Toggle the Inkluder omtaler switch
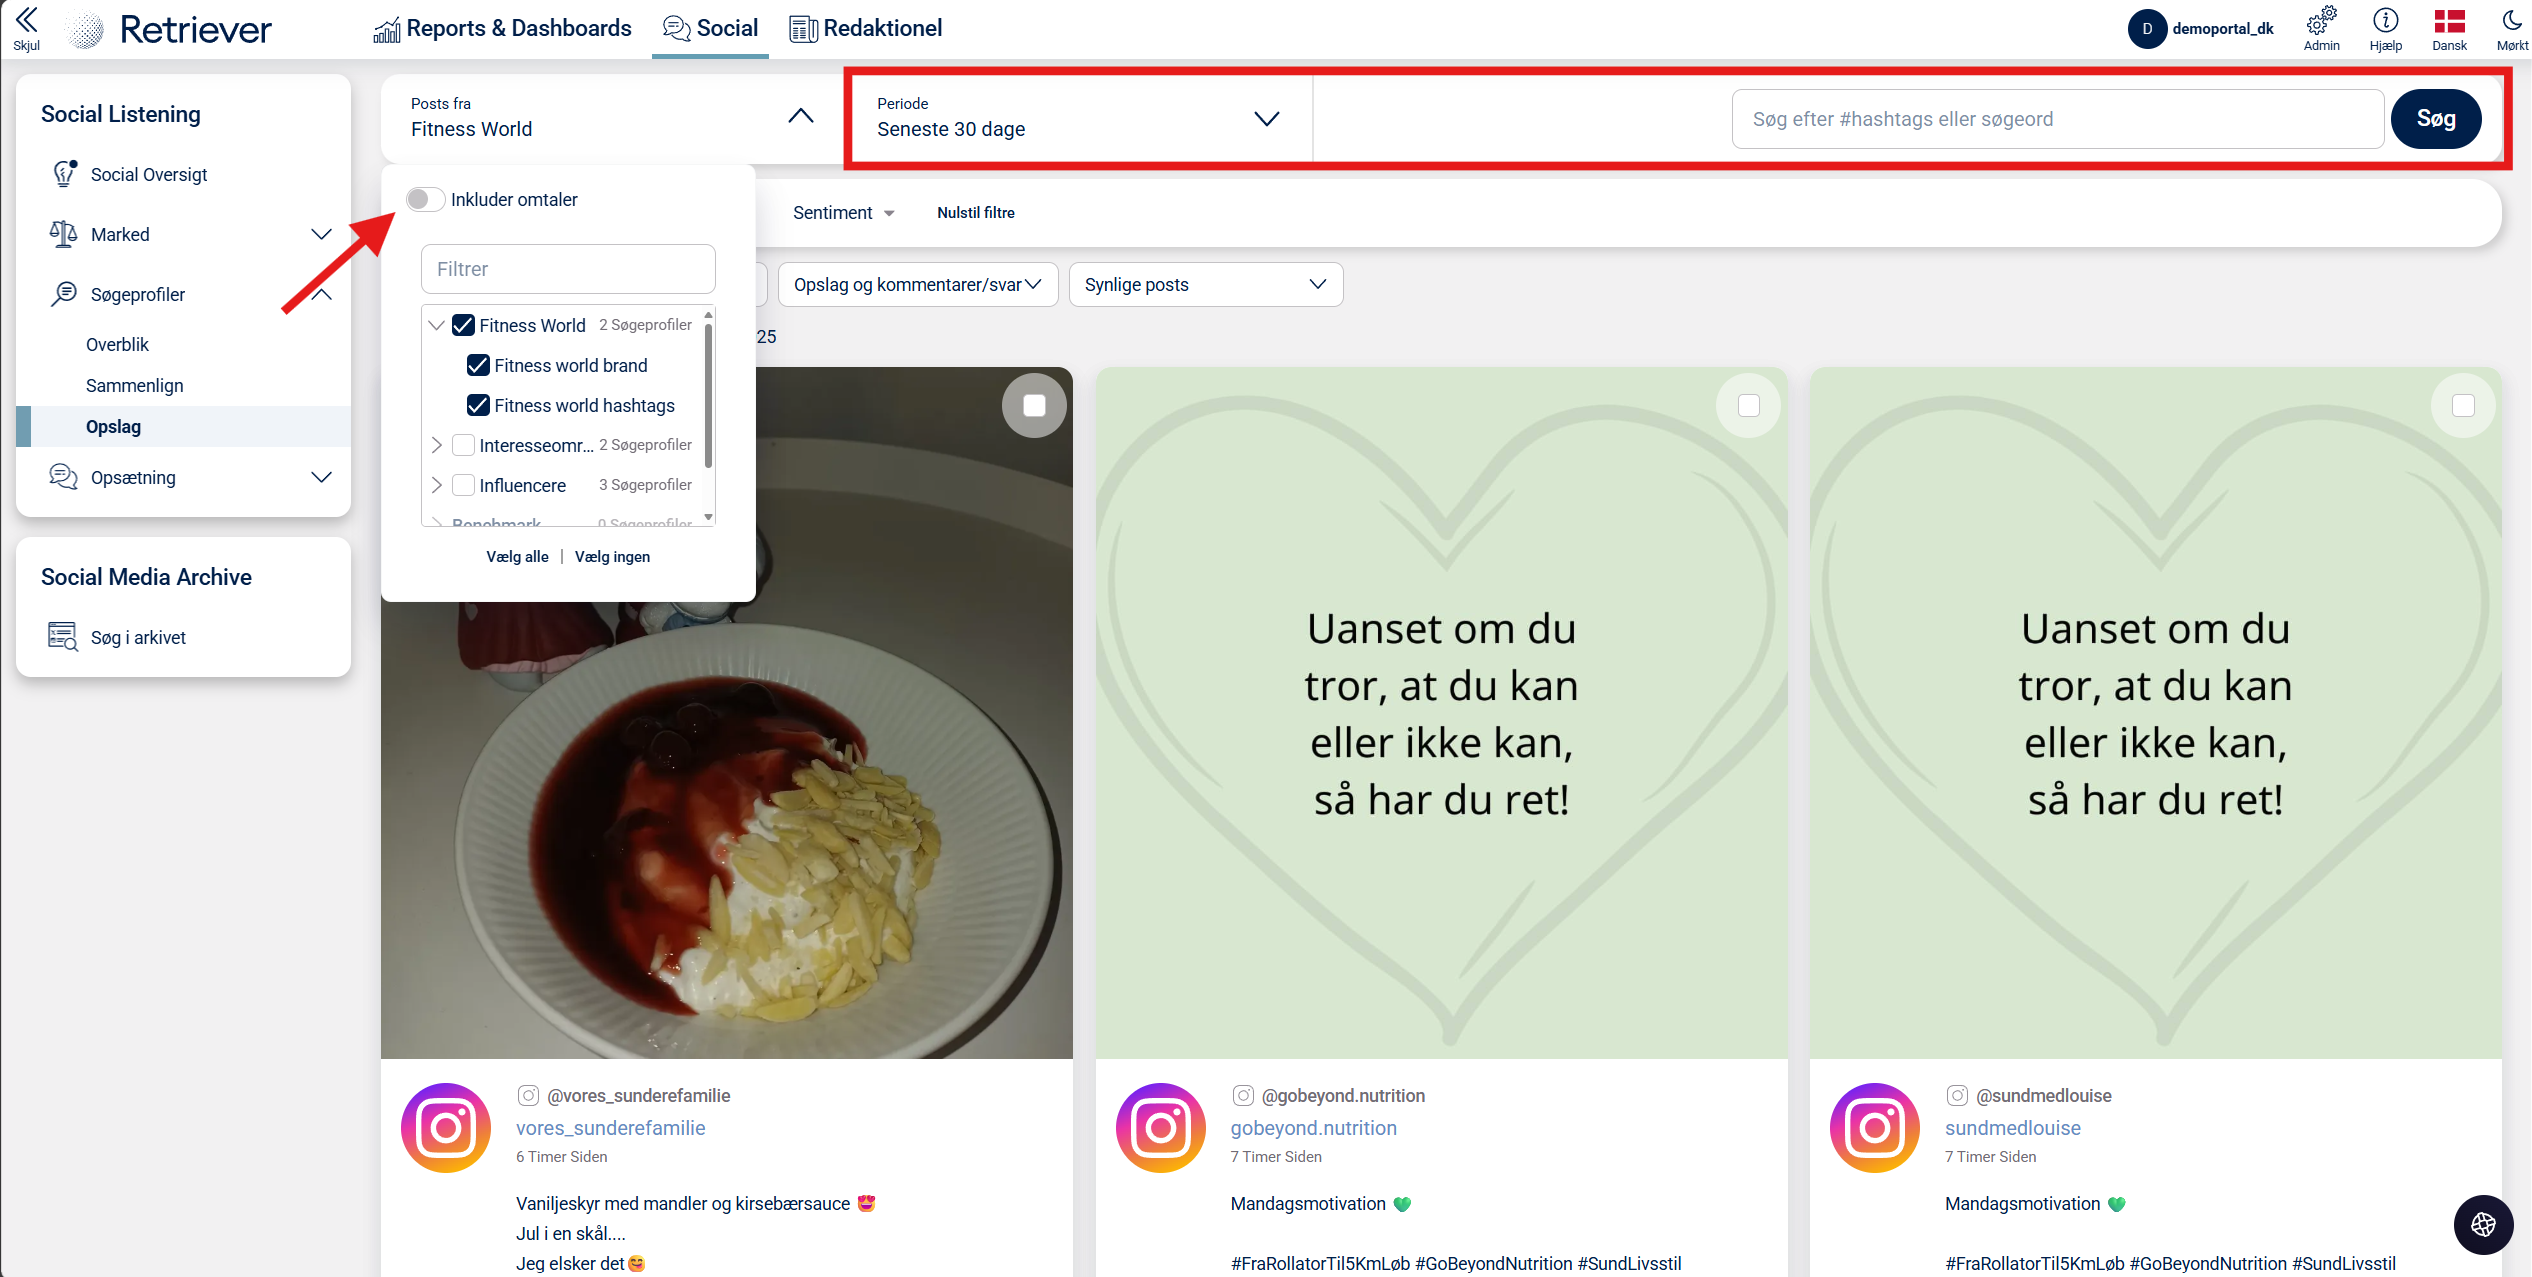The width and height of the screenshot is (2532, 1277). point(425,200)
